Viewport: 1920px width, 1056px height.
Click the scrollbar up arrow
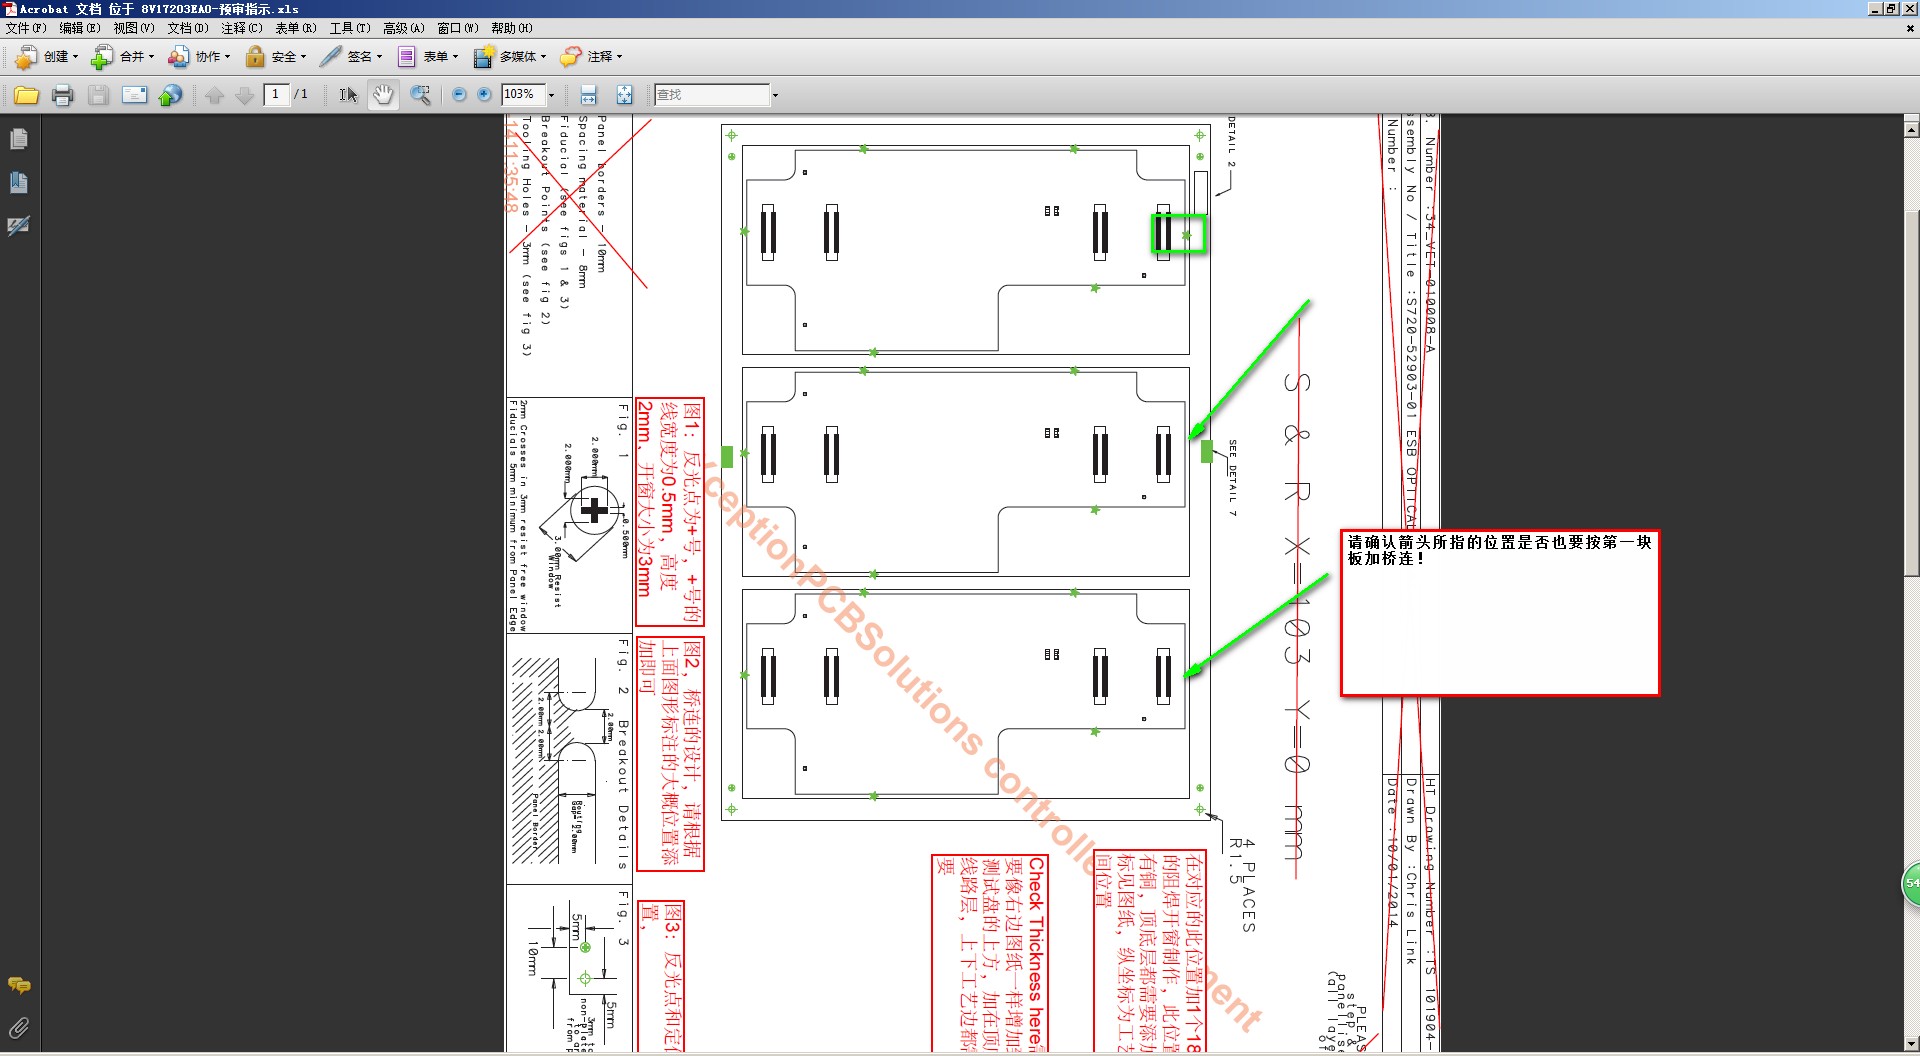1911,129
